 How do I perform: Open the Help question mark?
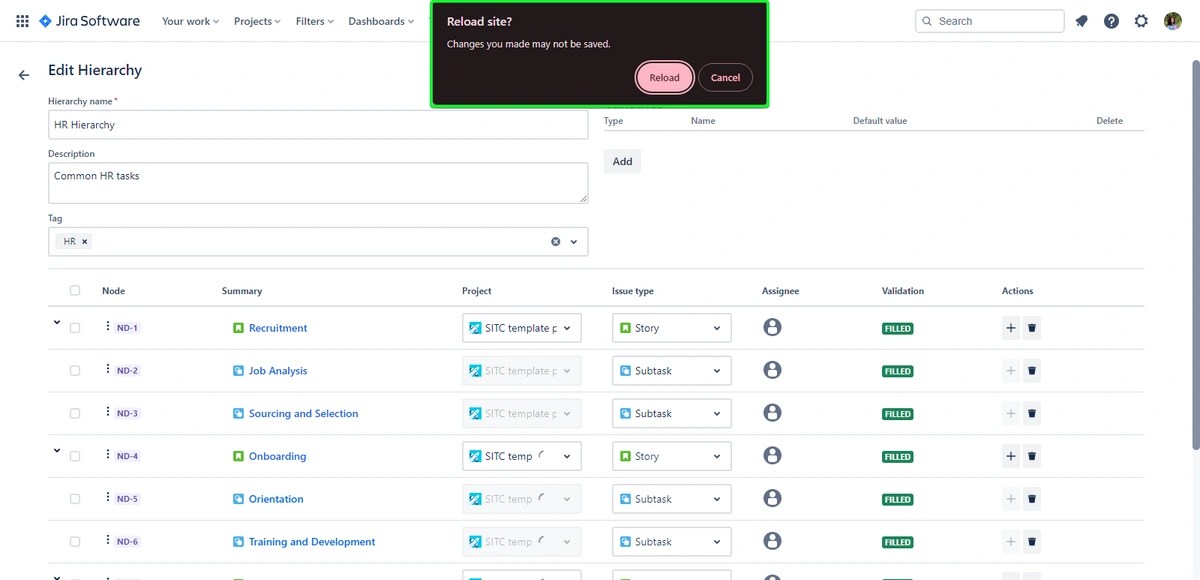[1111, 20]
